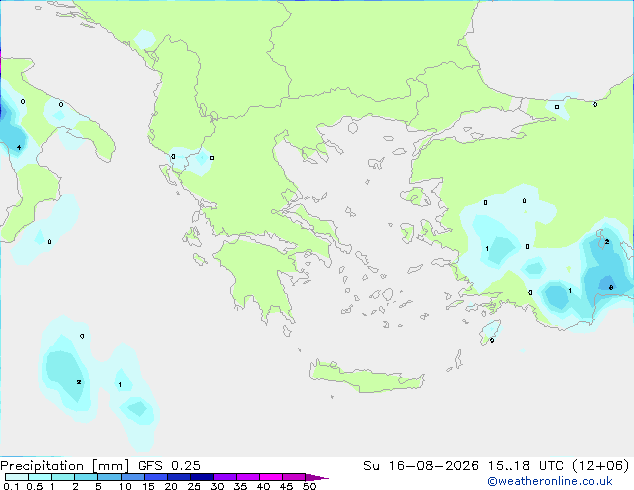Select the 40–45 mm magenta legend swatch
Viewport: 634px width, 490px height.
tap(271, 477)
